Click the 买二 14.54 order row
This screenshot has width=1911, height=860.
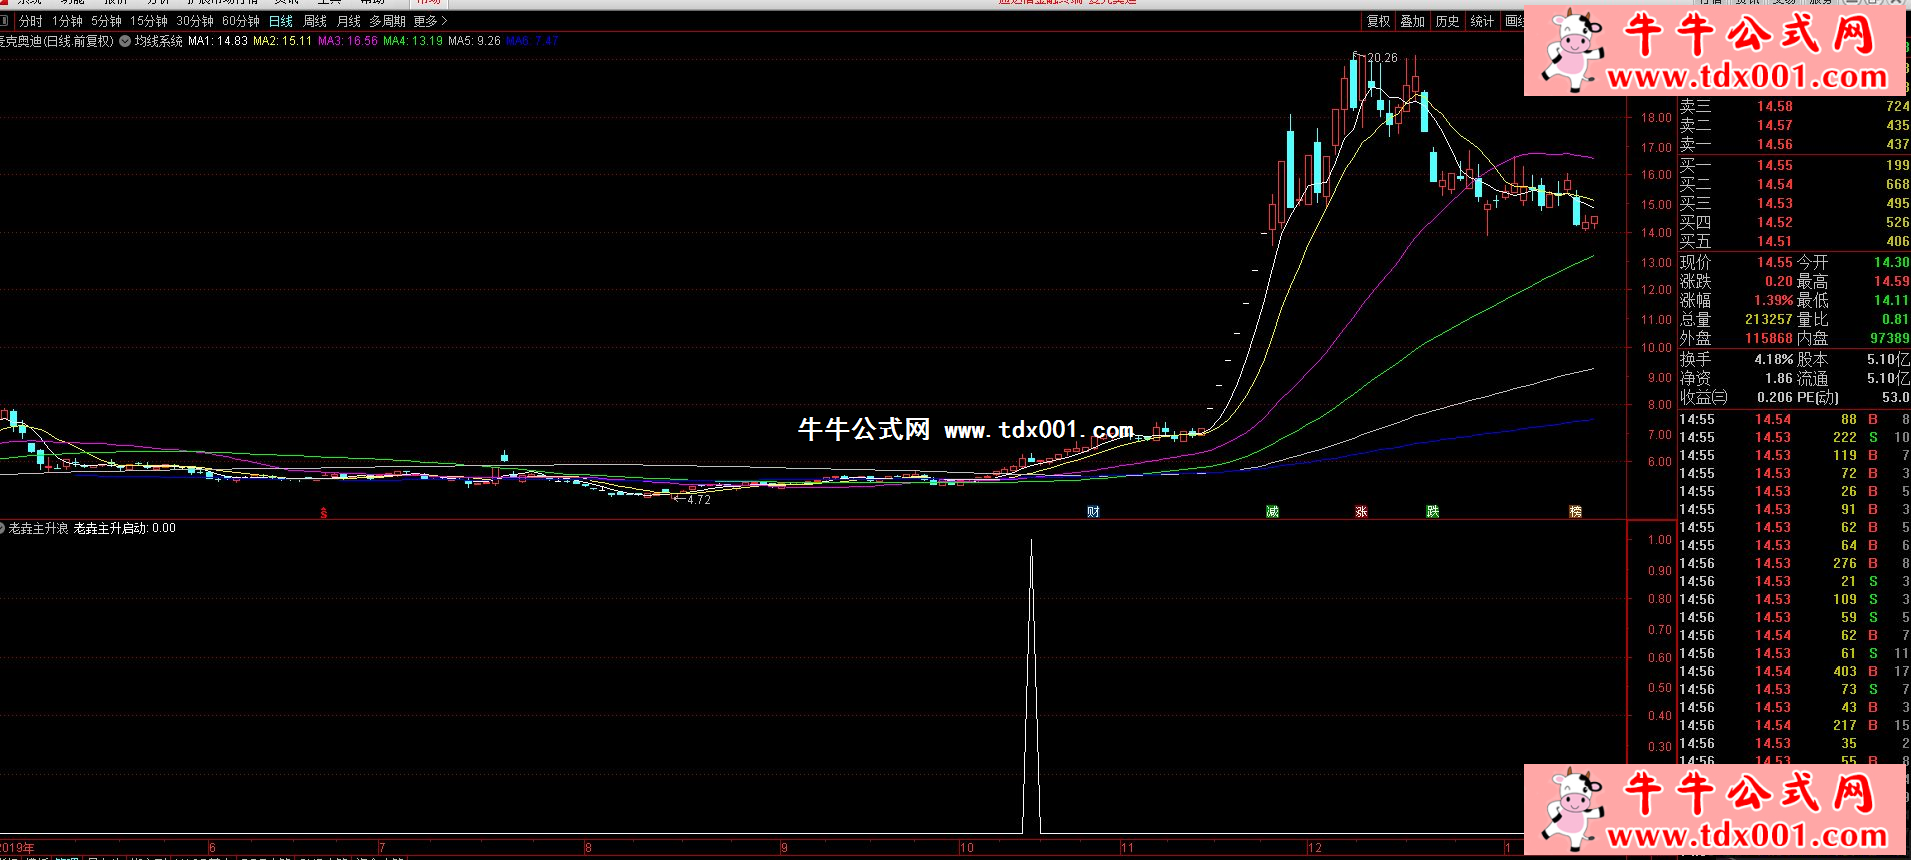[x=1794, y=184]
